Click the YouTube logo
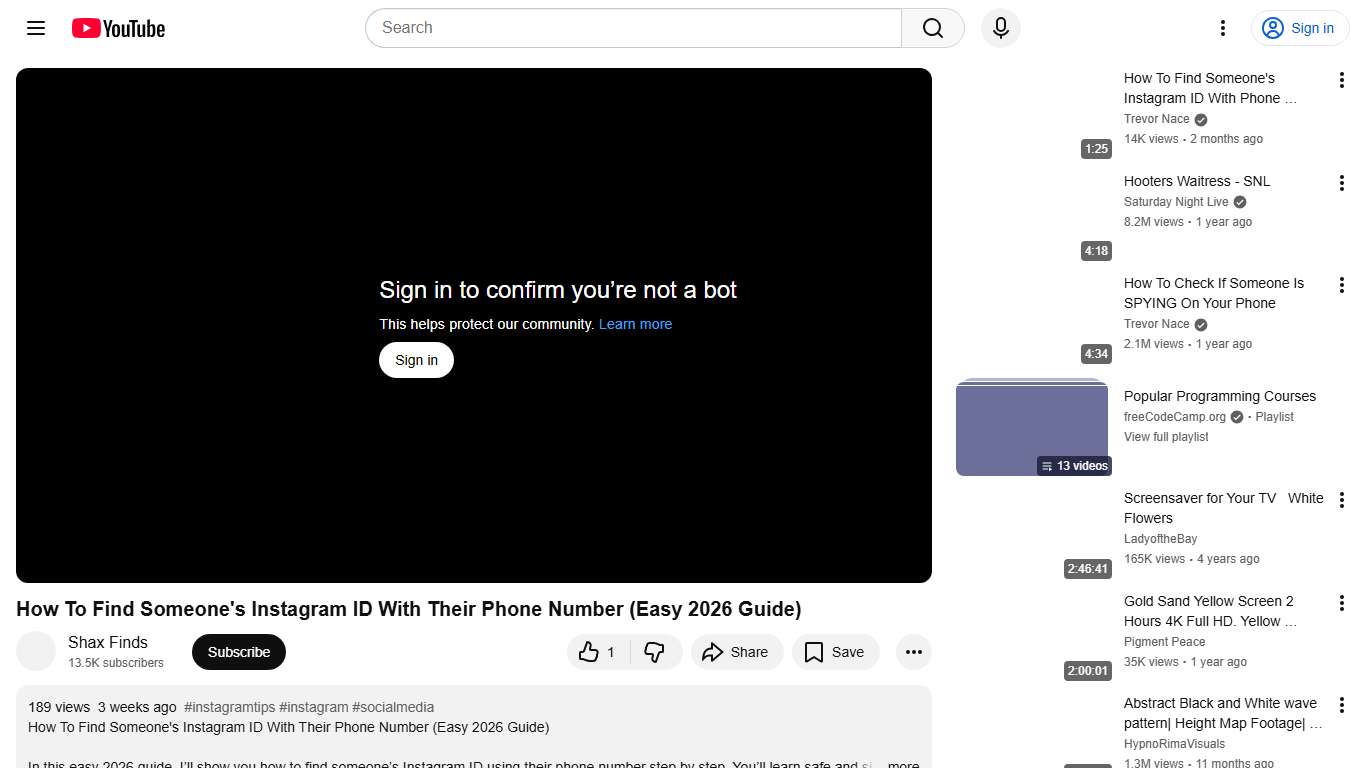1366x768 pixels. click(117, 28)
